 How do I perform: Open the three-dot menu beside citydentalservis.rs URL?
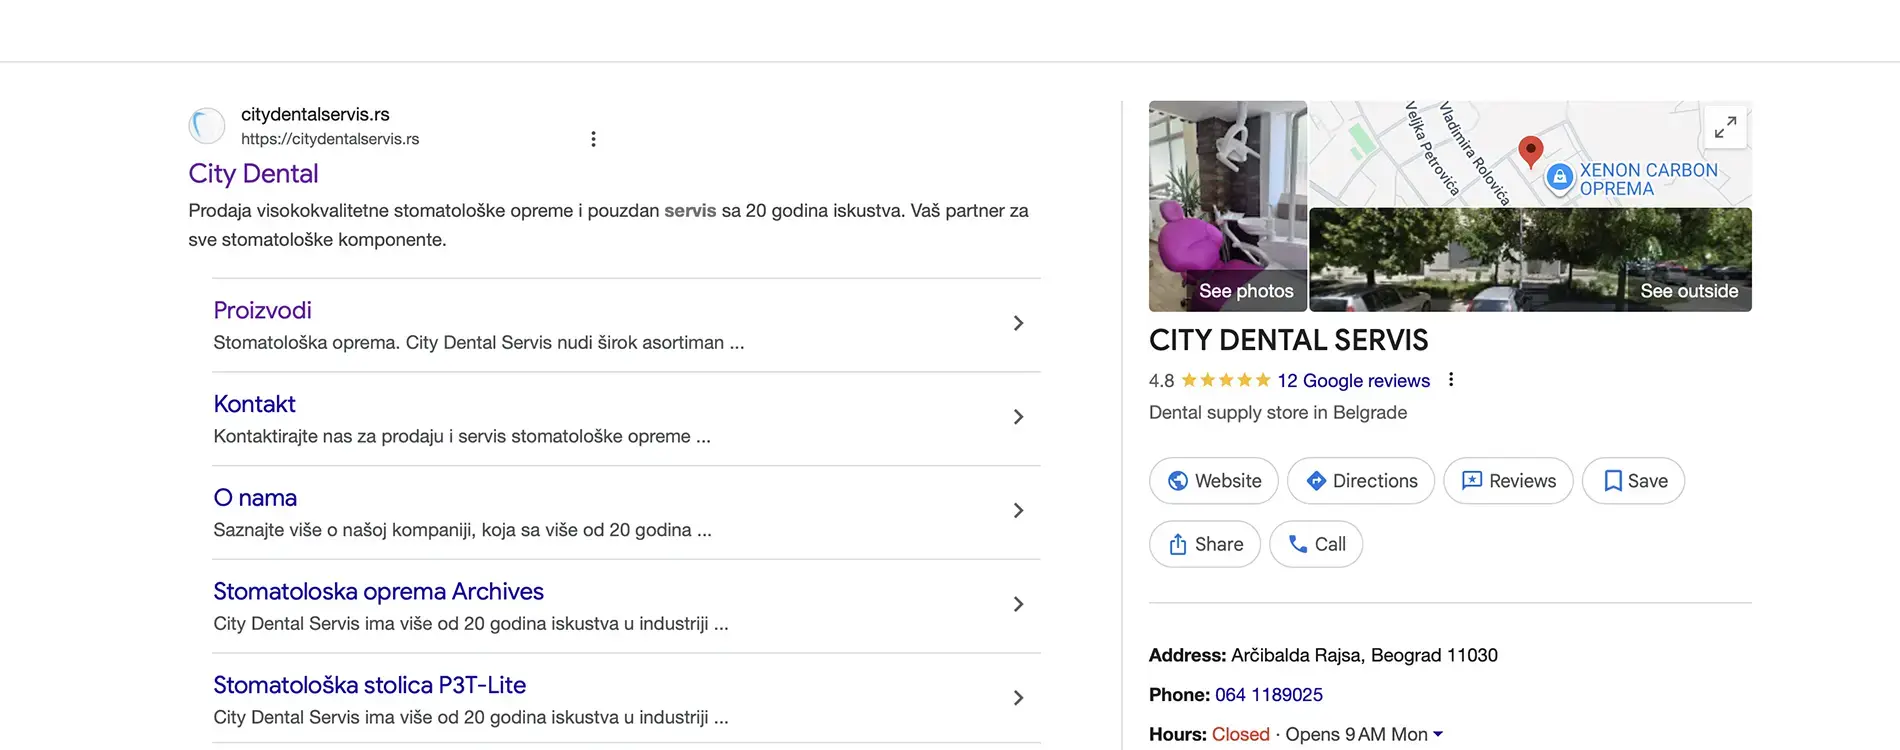tap(593, 139)
